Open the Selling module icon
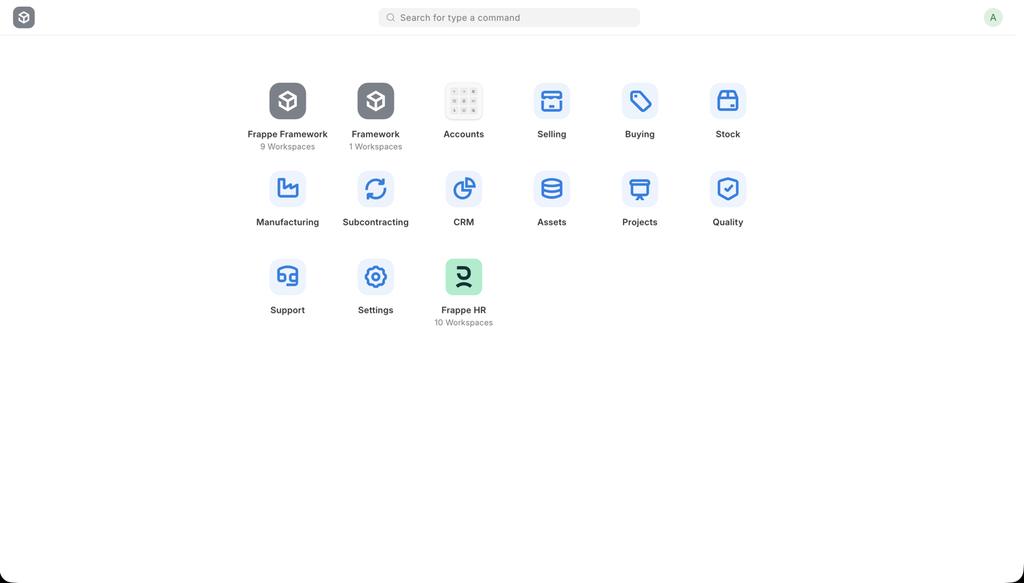Screen dimensions: 1024x583 coord(552,101)
